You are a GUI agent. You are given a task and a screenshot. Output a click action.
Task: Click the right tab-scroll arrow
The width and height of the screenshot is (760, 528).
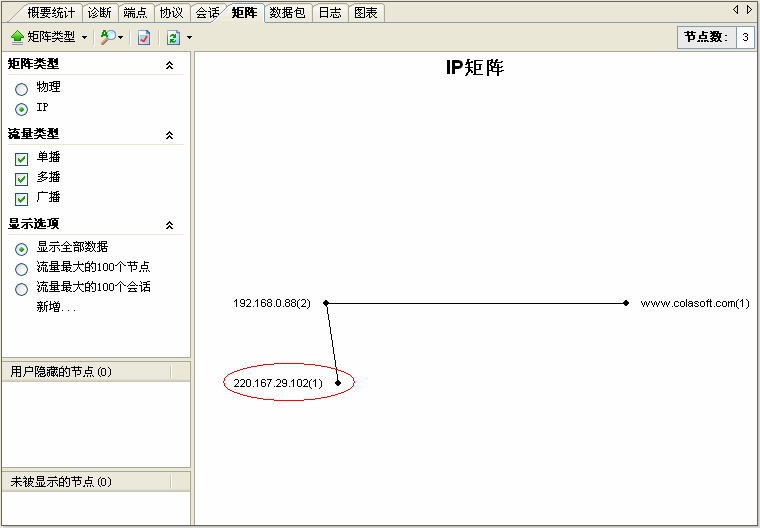point(749,9)
